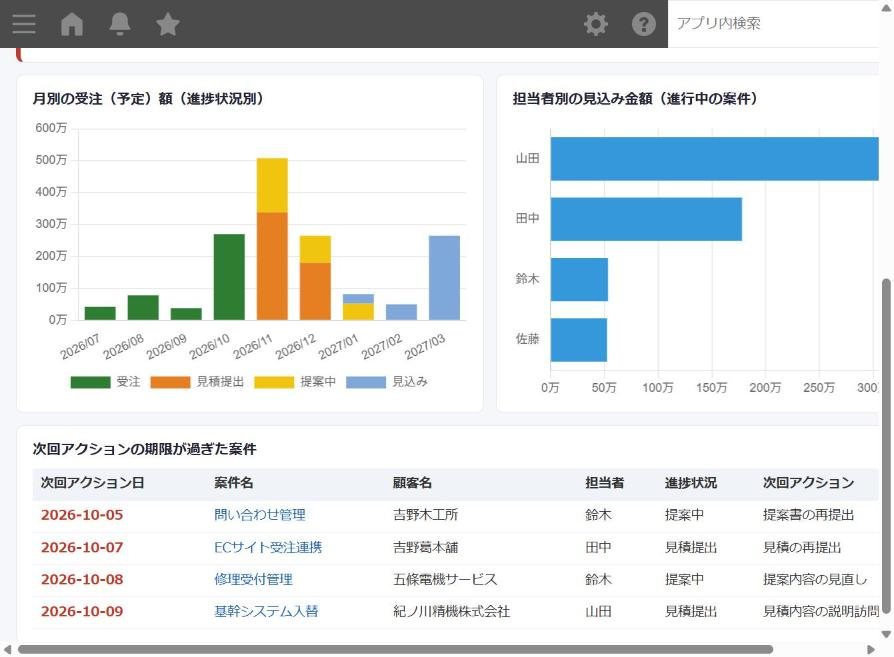
Task: Click the 見積の再提出 action cell
Action: (x=802, y=548)
